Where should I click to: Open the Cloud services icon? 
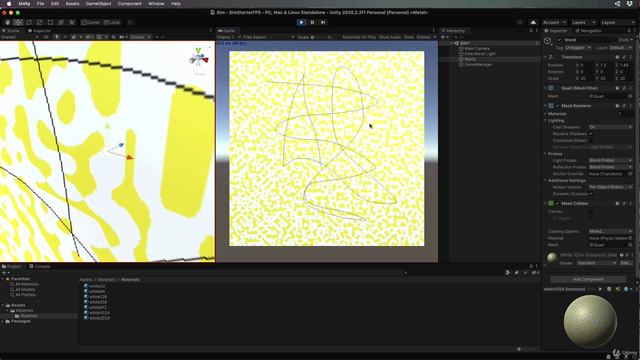coord(533,22)
